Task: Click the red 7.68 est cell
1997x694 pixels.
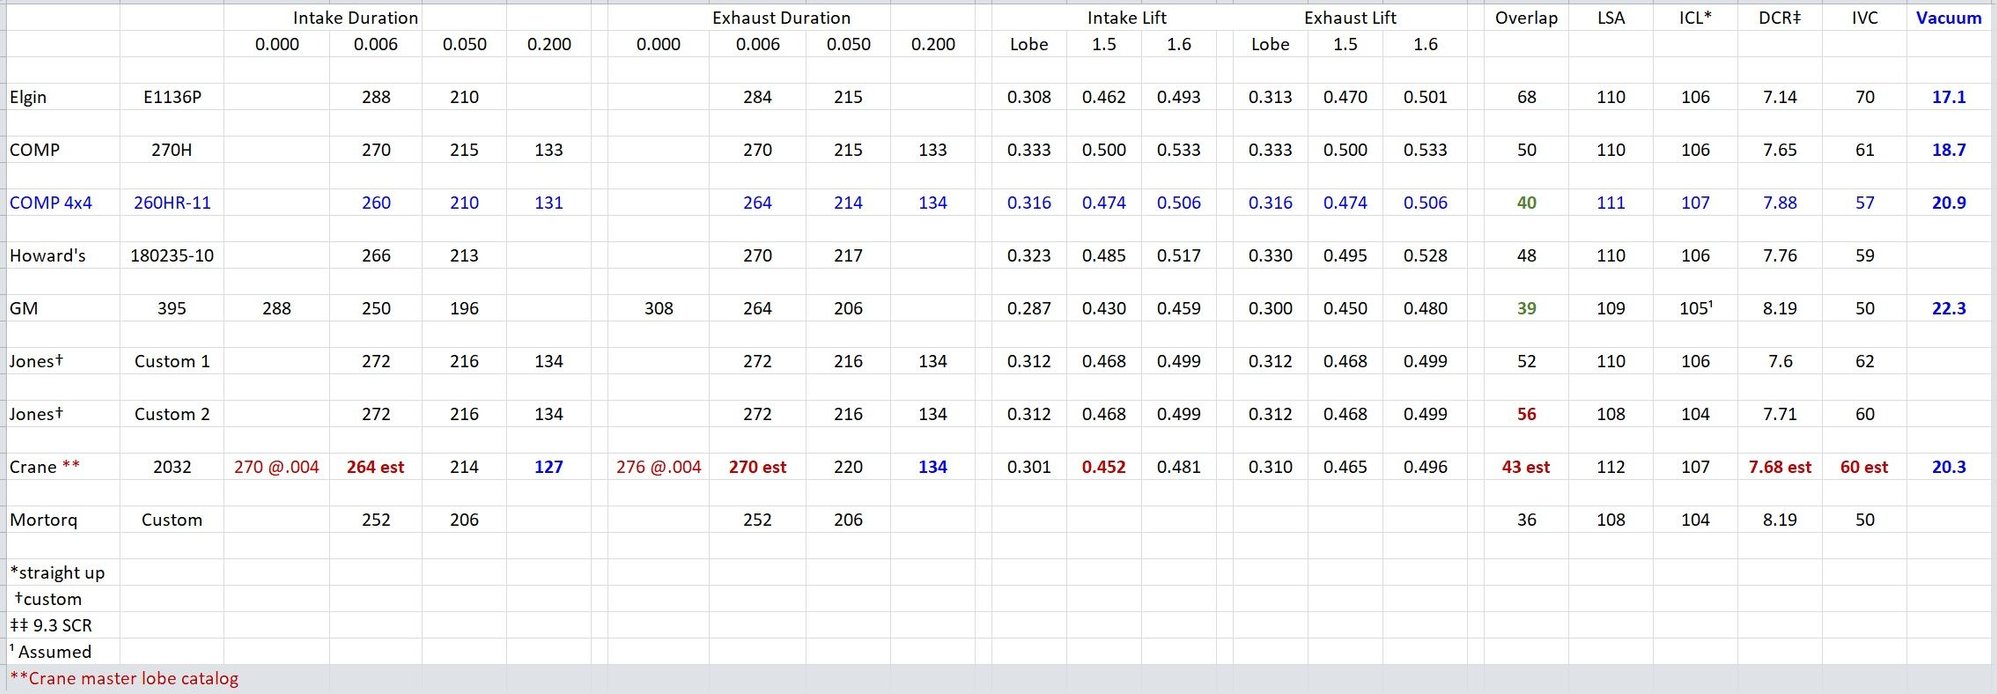Action: click(x=1780, y=467)
